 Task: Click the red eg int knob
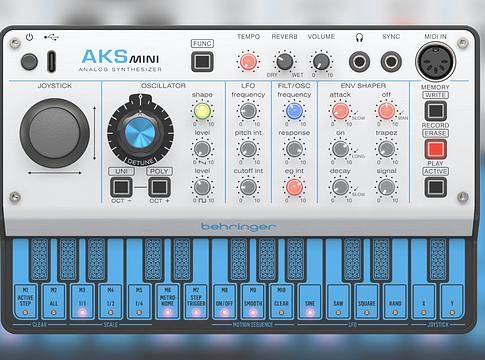click(294, 187)
